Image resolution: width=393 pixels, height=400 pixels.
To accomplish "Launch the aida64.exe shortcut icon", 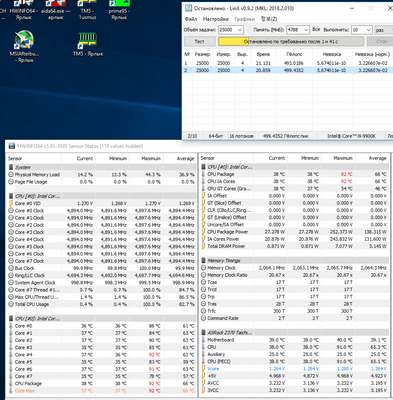I will [56, 9].
